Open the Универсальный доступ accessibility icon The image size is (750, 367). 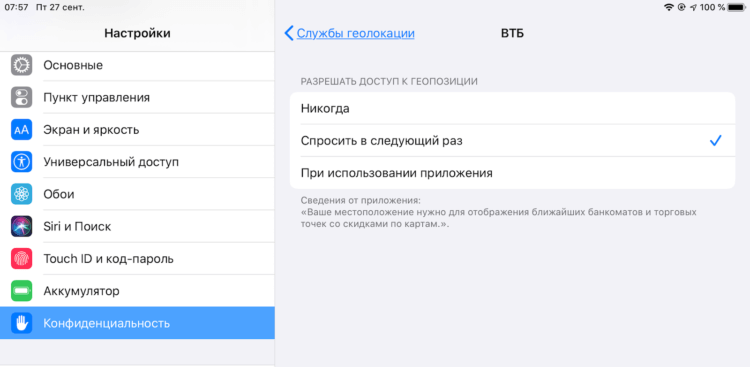coord(22,162)
